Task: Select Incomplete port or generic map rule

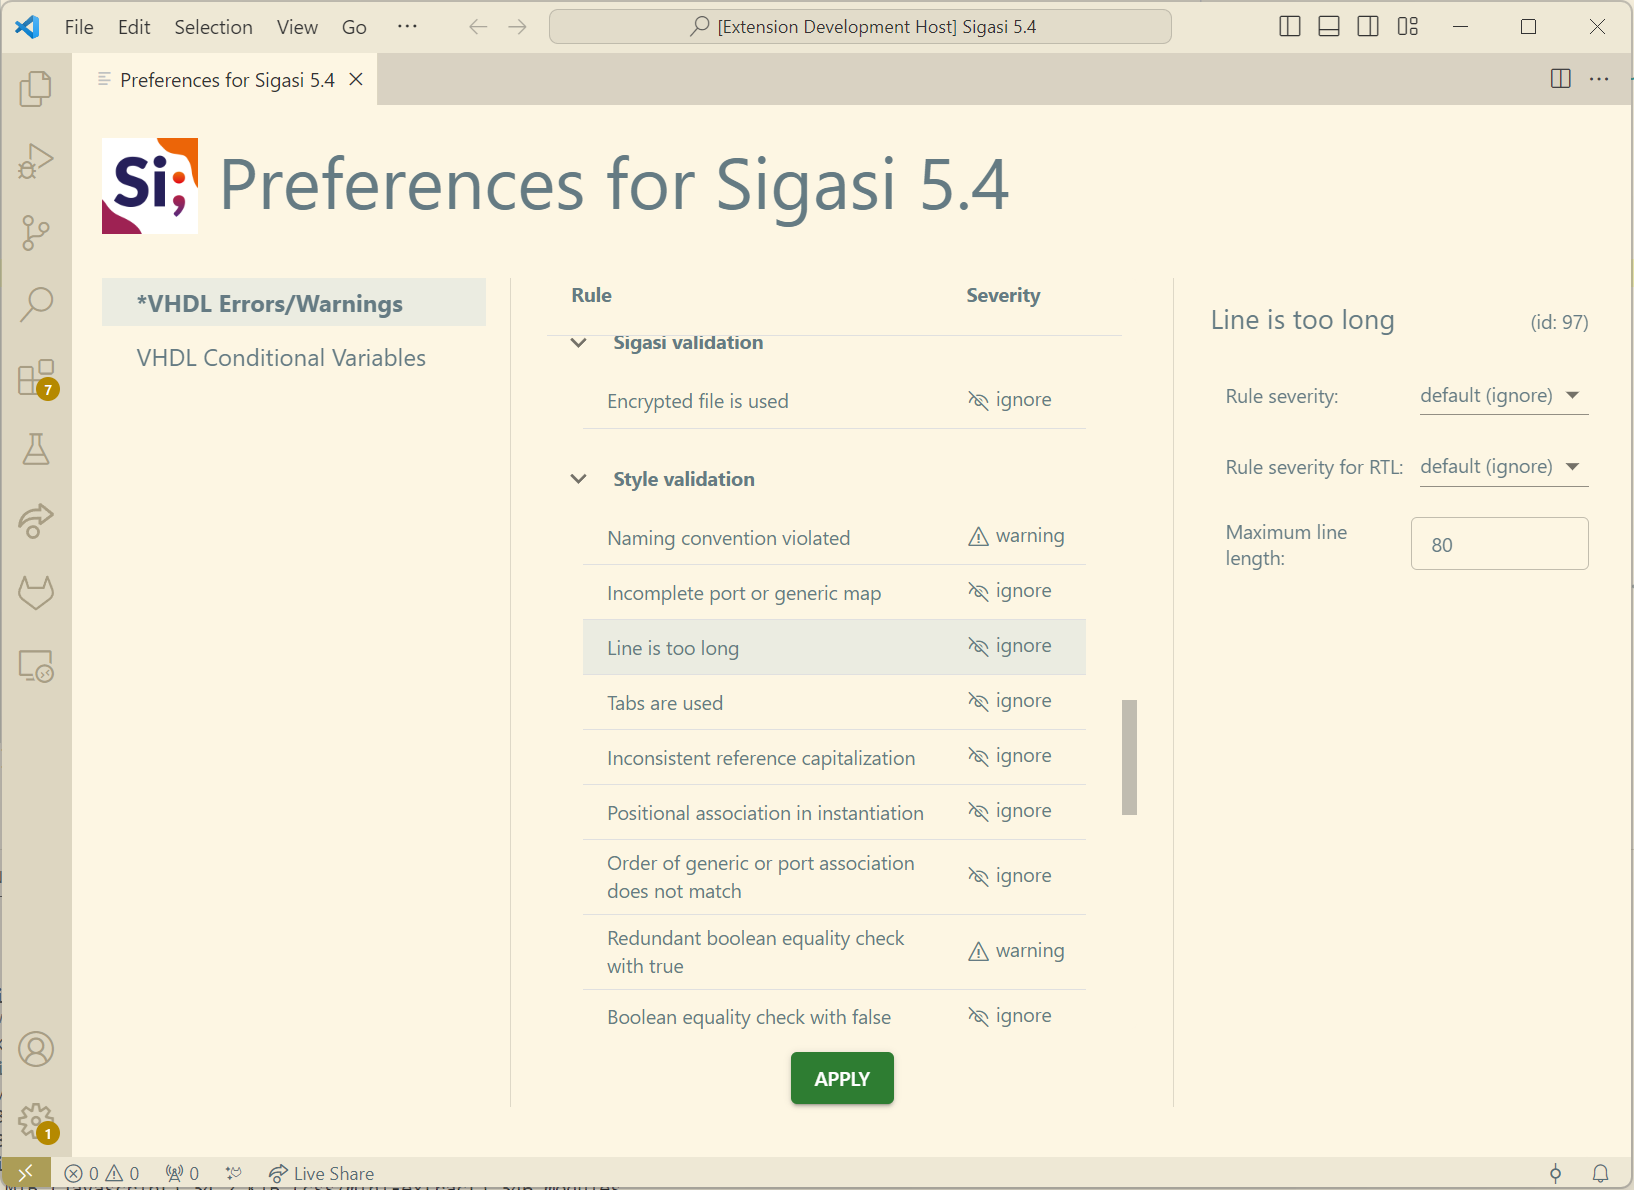Action: (x=834, y=593)
